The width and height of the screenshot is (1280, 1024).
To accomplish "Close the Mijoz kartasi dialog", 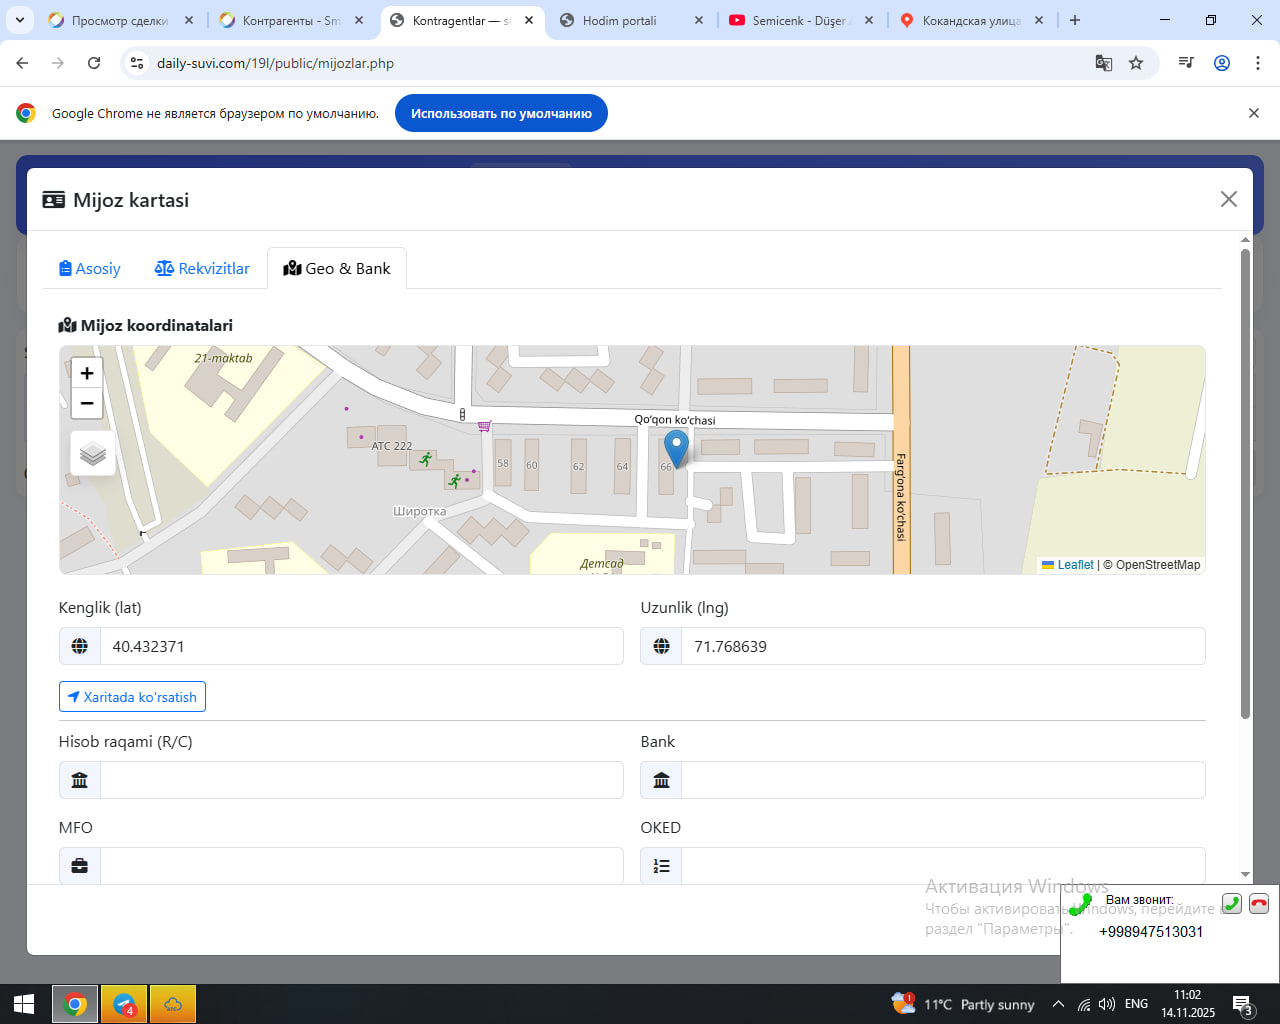I will pos(1229,199).
